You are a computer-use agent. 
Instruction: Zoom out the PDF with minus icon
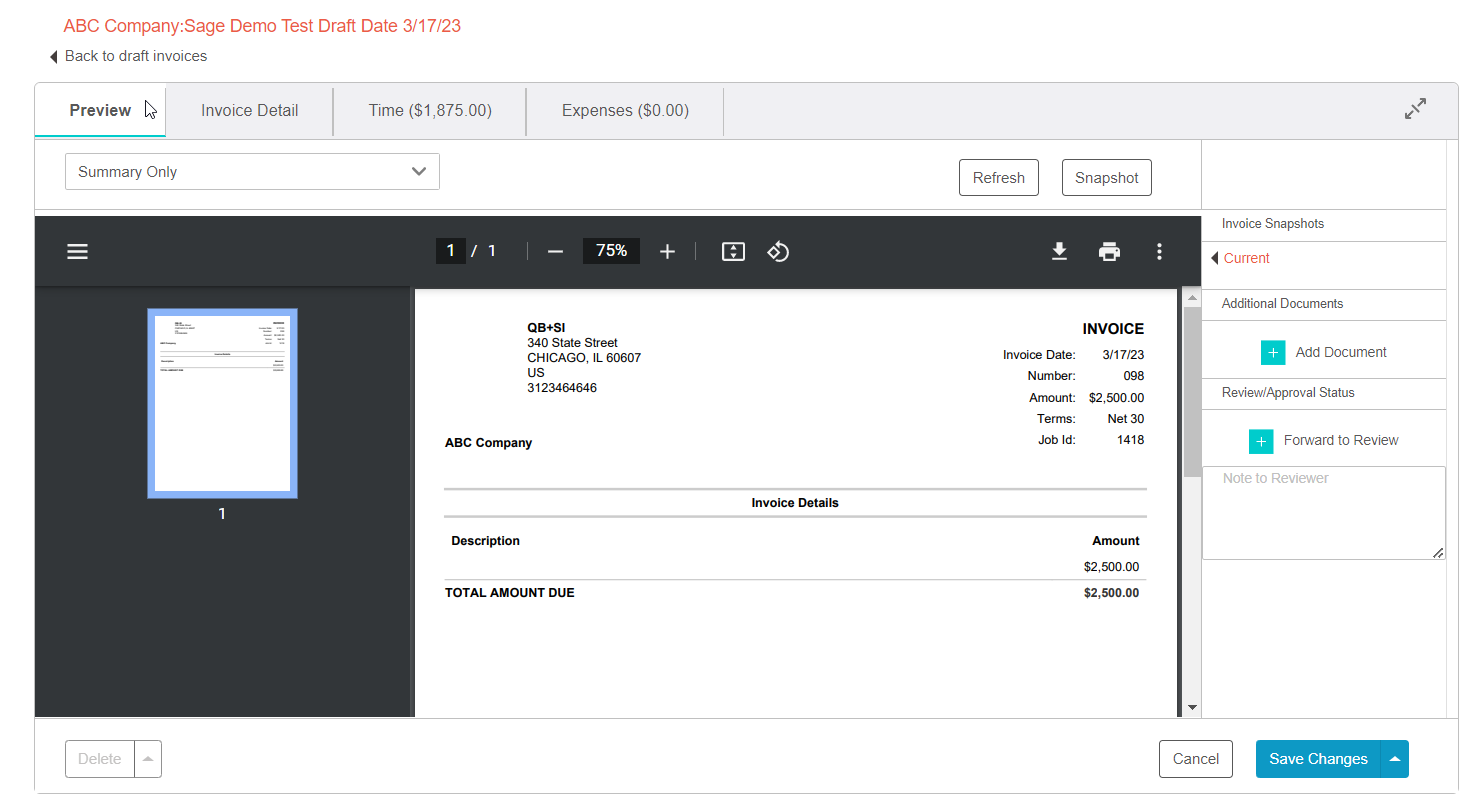click(555, 251)
